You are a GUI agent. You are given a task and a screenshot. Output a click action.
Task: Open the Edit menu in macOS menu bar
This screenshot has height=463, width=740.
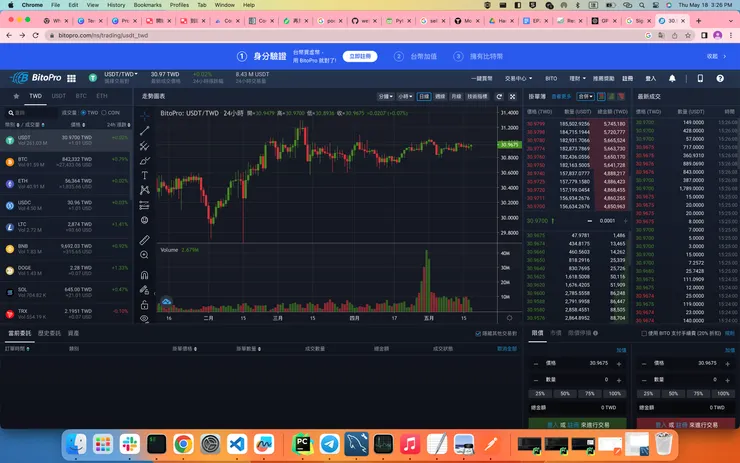(x=73, y=5)
